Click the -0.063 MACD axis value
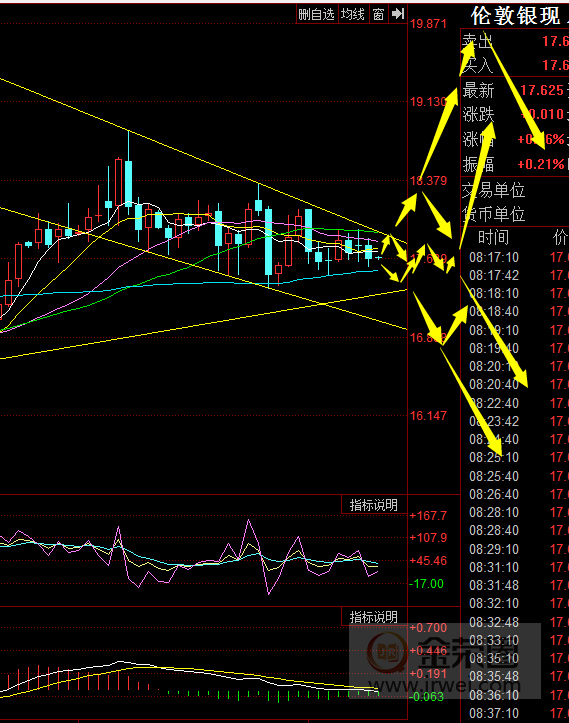Viewport: 569px width, 723px height. pyautogui.click(x=427, y=696)
